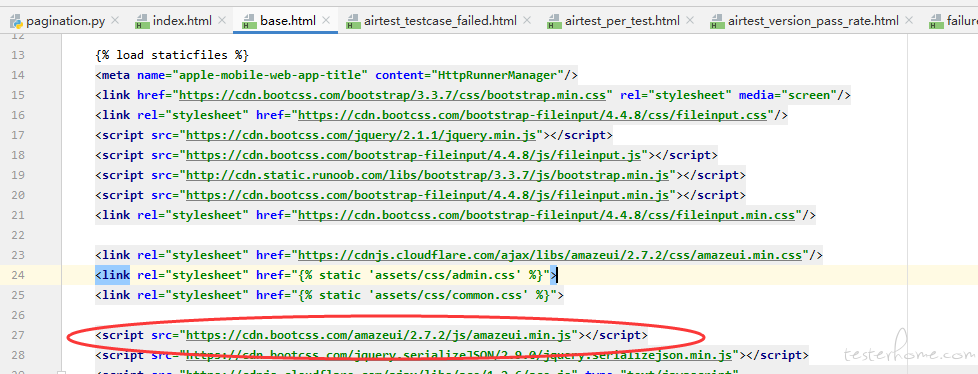Select the base.html tab
The image size is (978, 374).
[288, 21]
